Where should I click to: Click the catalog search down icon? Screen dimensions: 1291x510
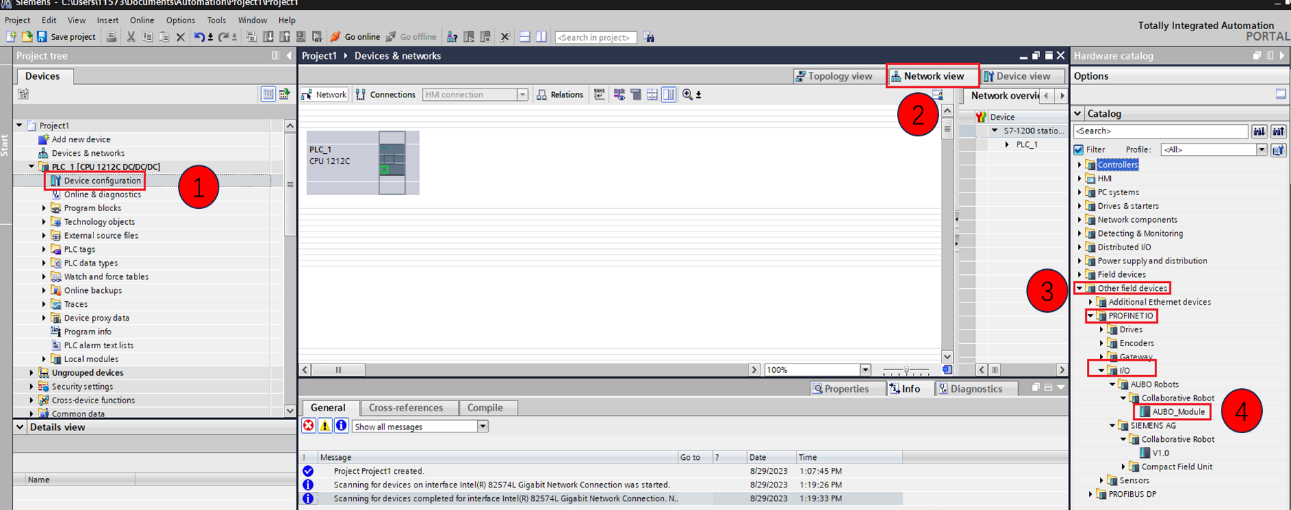(1259, 131)
